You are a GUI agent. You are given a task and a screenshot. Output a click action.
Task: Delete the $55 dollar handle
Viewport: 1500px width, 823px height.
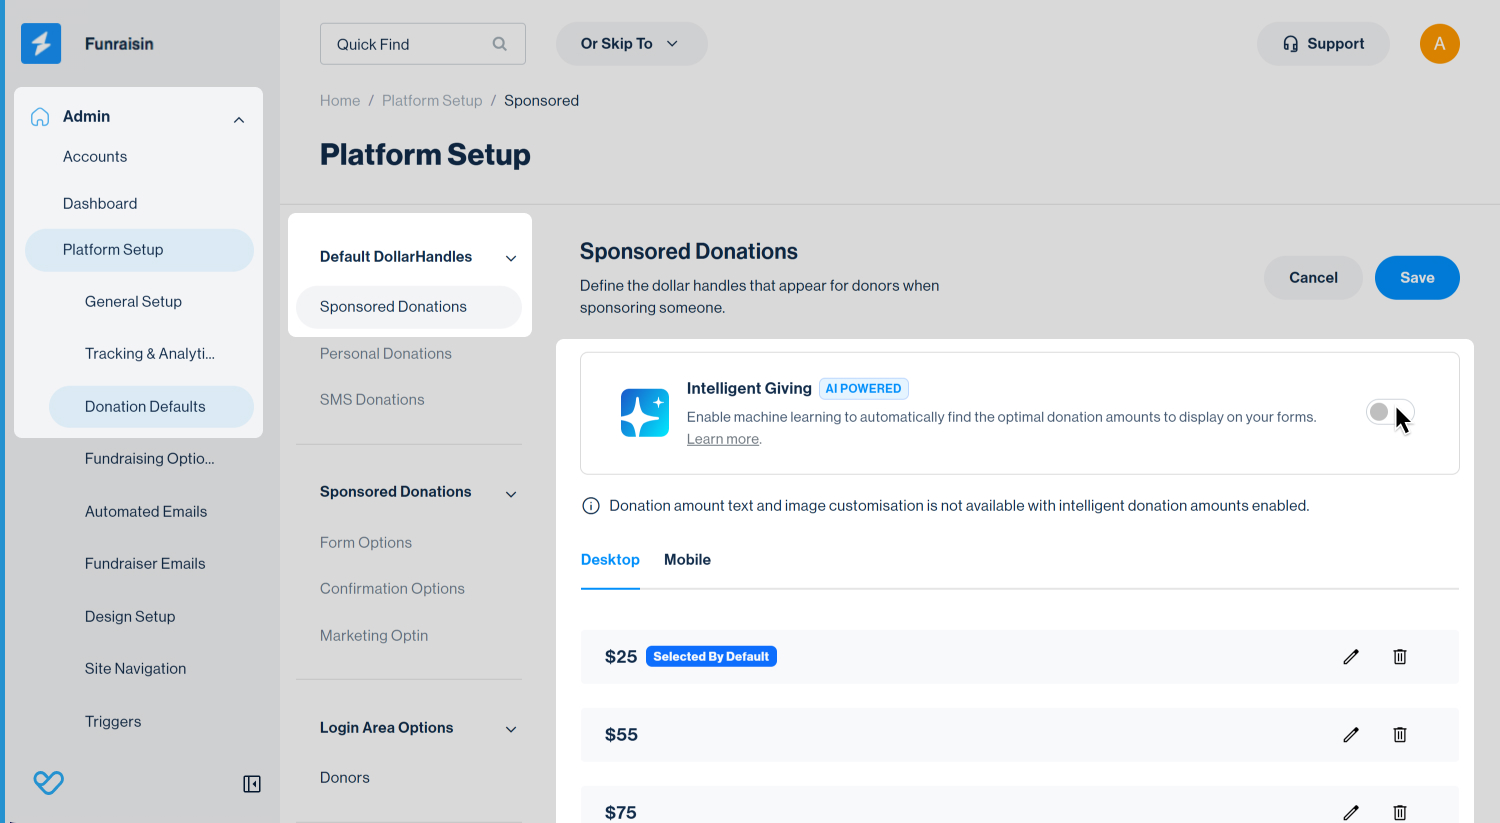[x=1400, y=735]
